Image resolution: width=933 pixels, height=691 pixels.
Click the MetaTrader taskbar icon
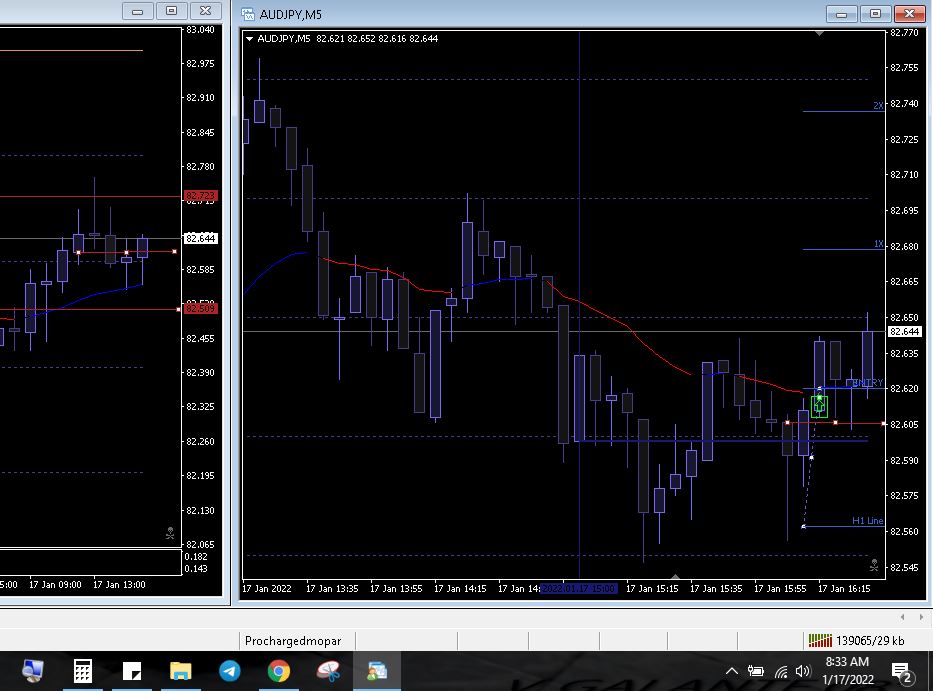coord(377,671)
